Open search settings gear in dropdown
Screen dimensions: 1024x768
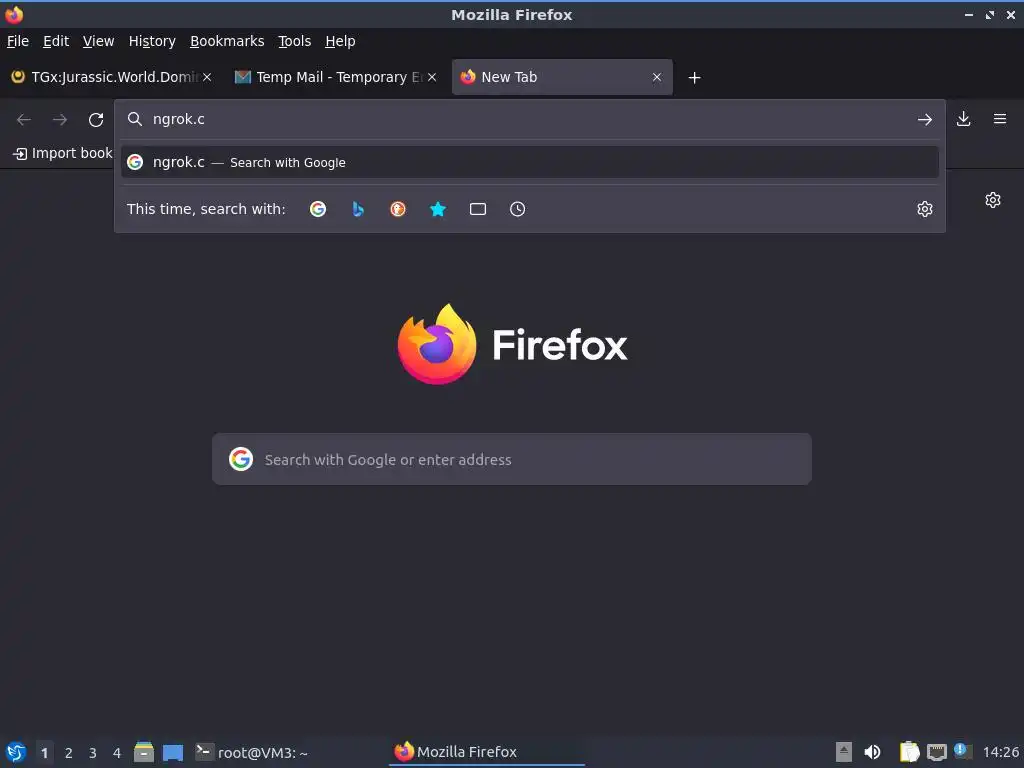[x=925, y=209]
